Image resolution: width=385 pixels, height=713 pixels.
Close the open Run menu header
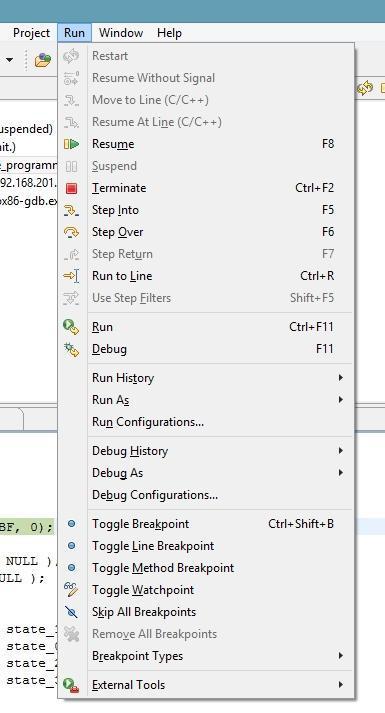(x=75, y=33)
